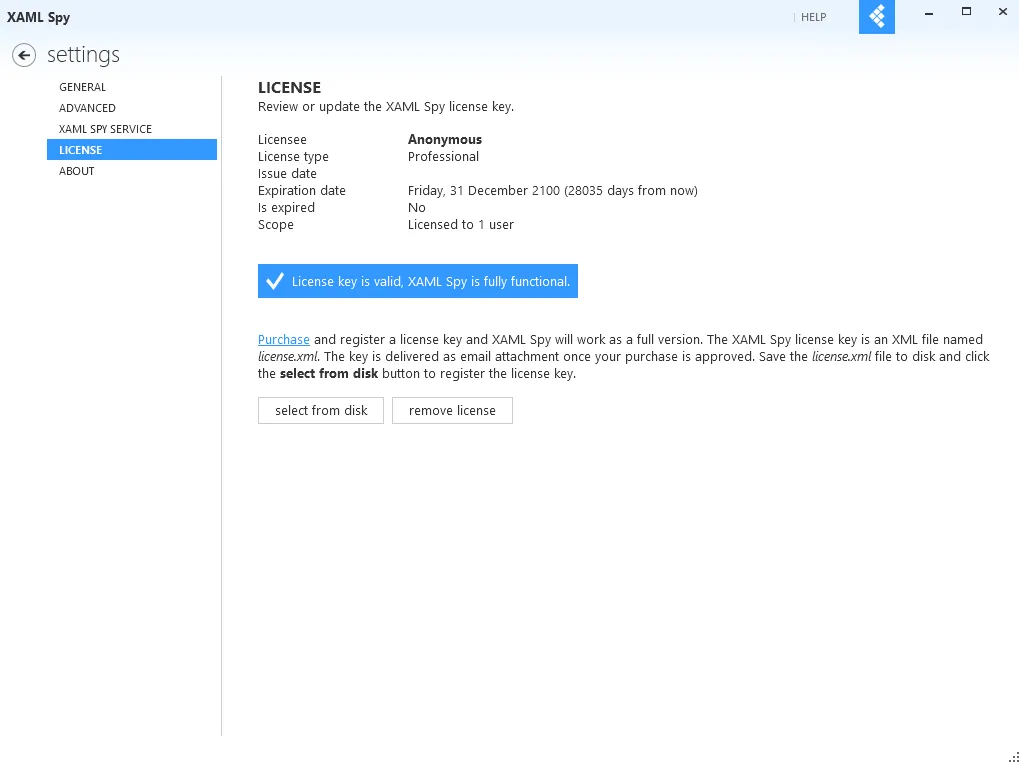Click the settings page heading

pyautogui.click(x=83, y=55)
